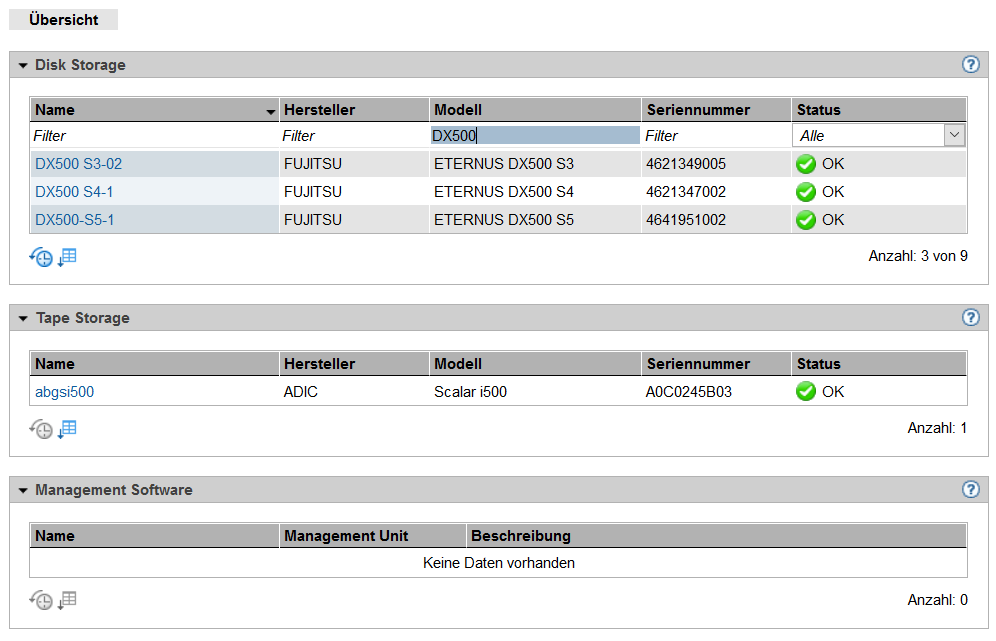Open help for Management Software panel
Image resolution: width=996 pixels, height=641 pixels.
[x=970, y=489]
